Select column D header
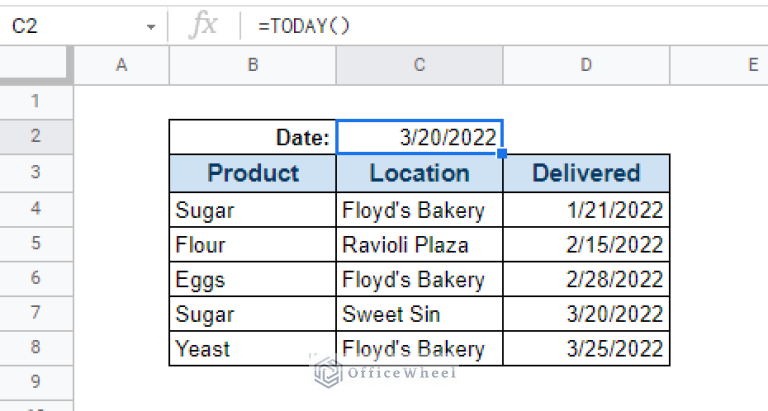Viewport: 768px width, 411px height. point(586,65)
